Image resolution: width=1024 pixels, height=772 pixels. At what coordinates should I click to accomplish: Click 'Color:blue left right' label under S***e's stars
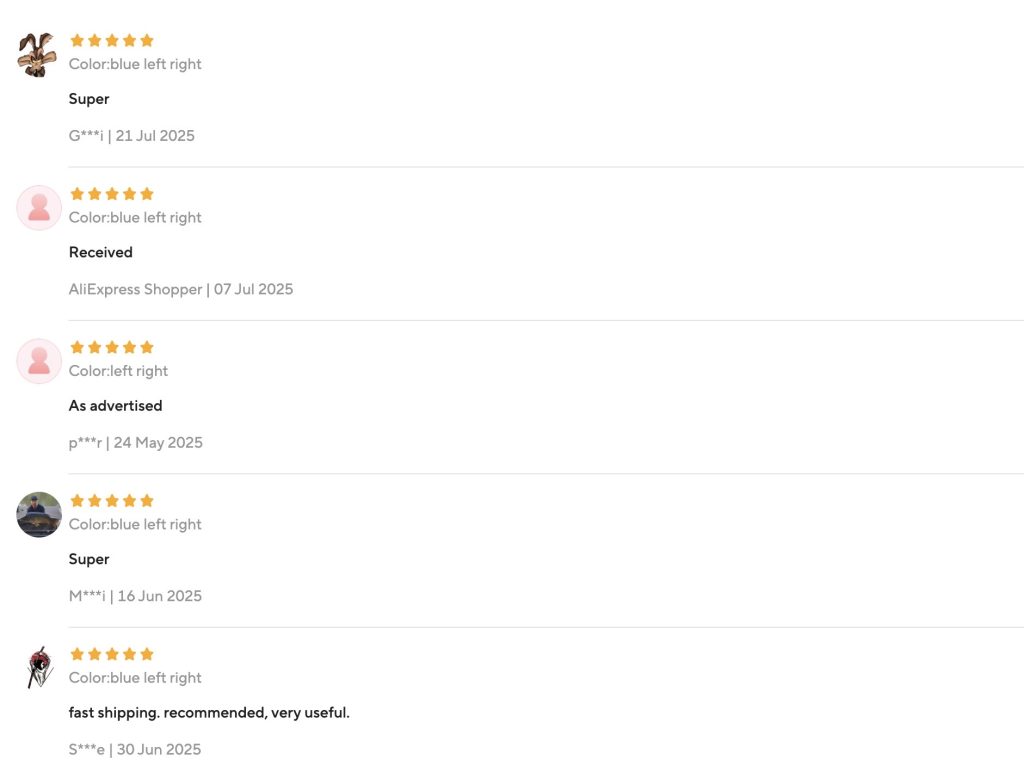pyautogui.click(x=135, y=678)
